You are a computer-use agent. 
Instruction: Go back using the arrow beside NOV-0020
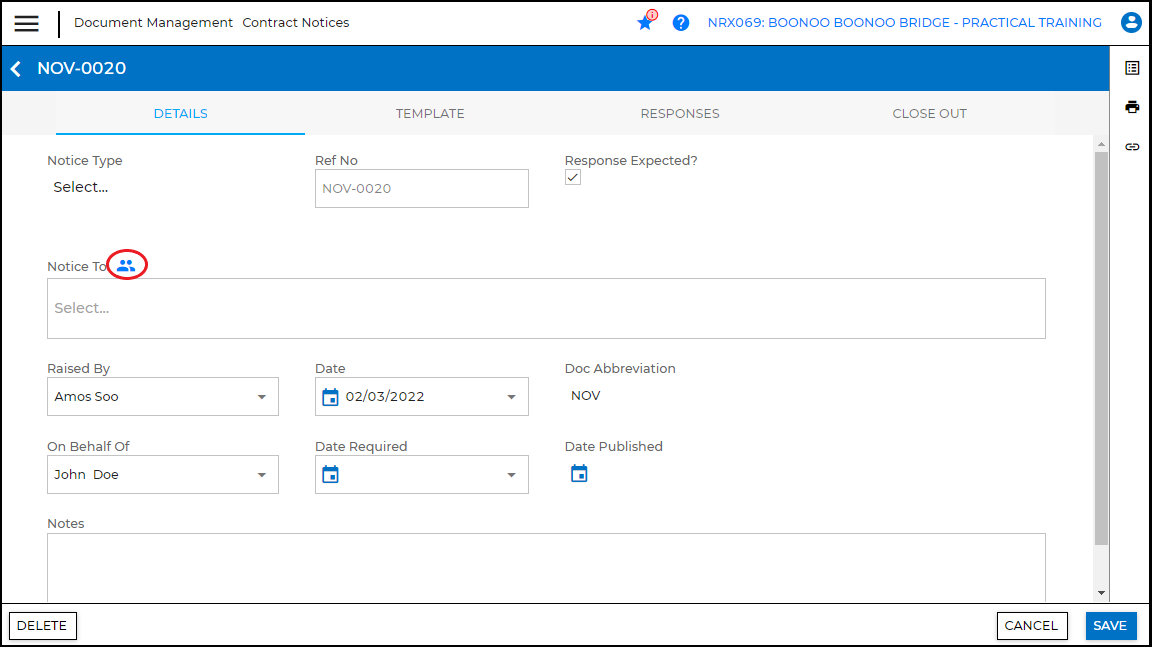(16, 69)
